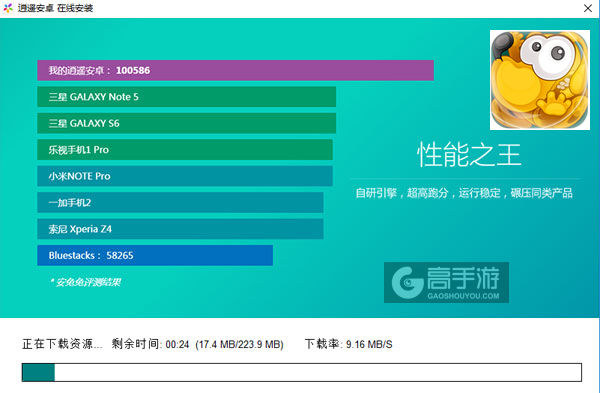Click the remaining time 00:24 value

(177, 344)
